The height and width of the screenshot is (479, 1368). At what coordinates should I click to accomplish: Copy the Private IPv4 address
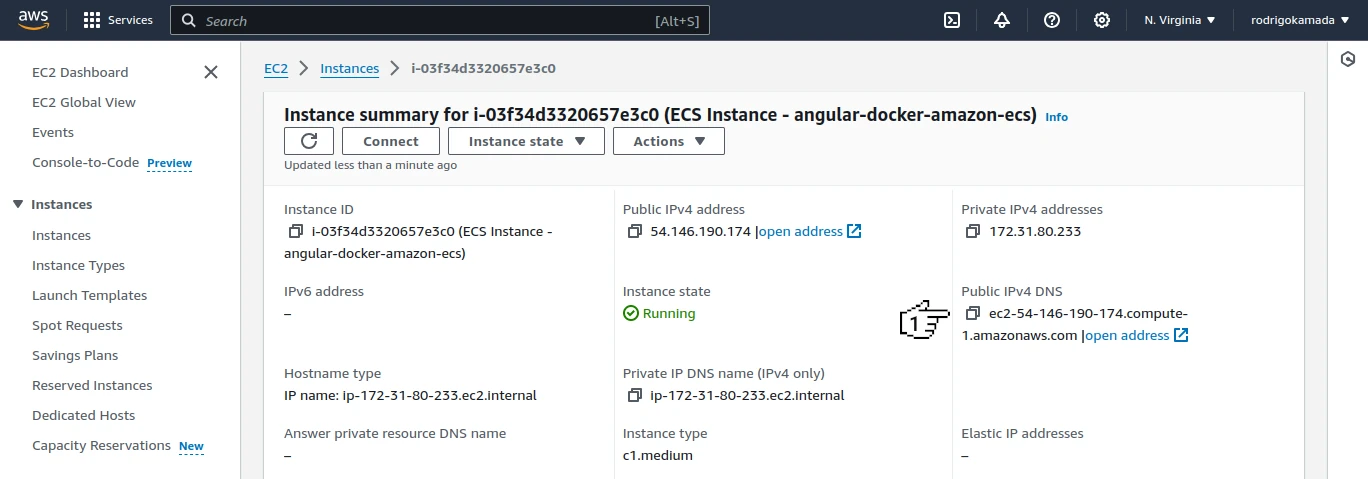point(973,232)
